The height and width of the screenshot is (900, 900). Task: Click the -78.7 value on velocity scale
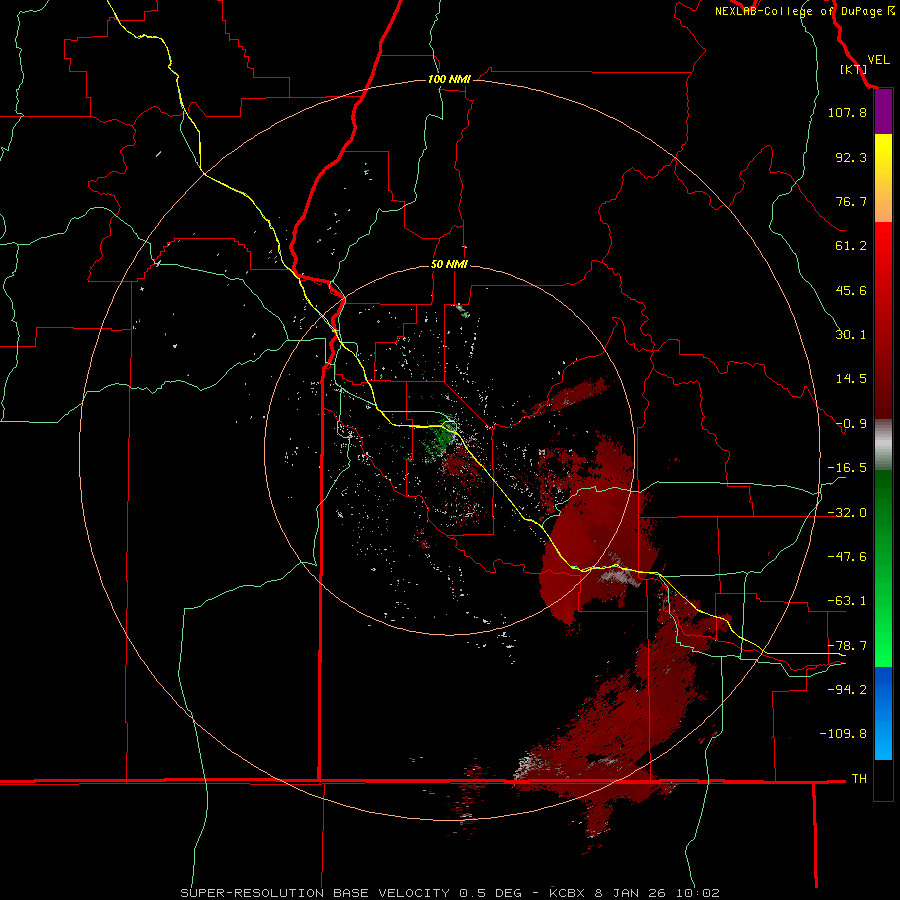pos(847,646)
